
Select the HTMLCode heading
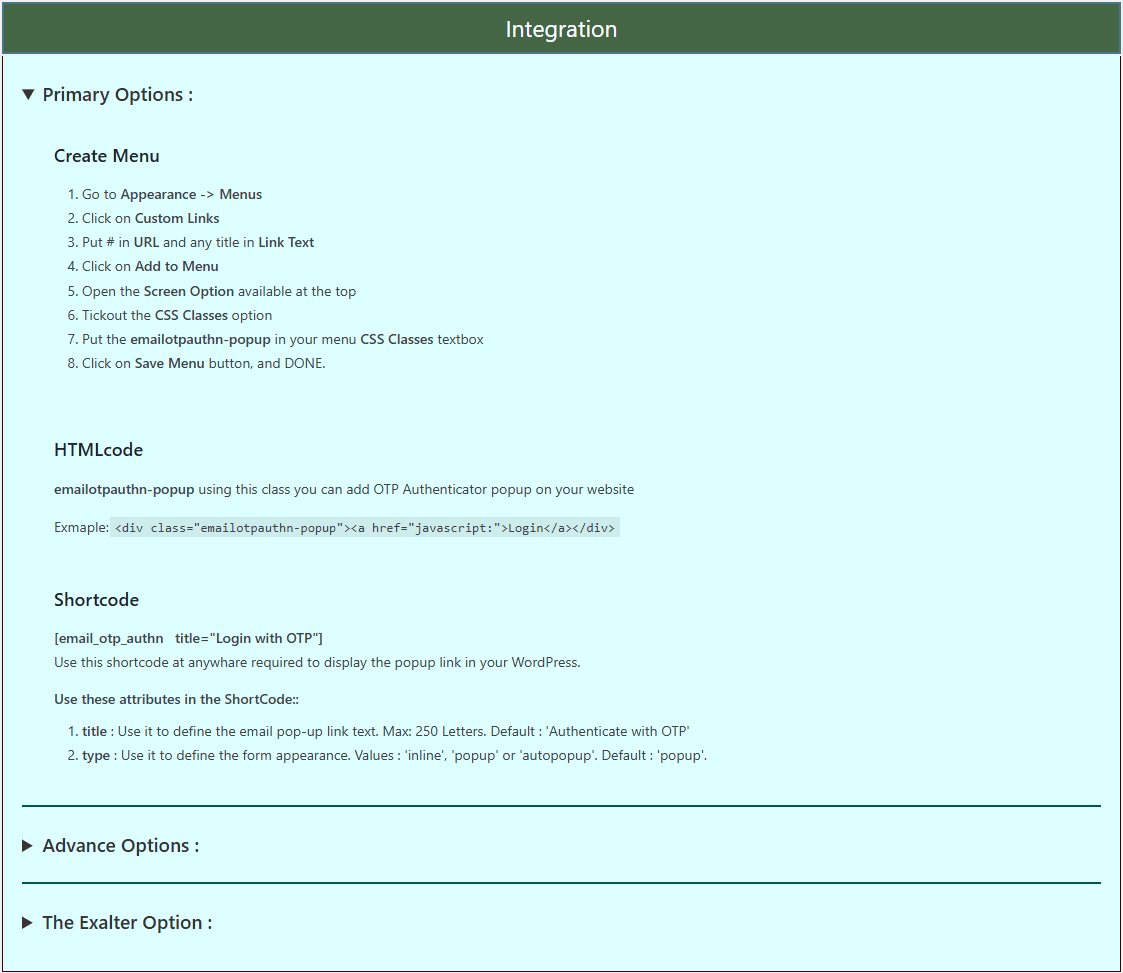click(98, 450)
